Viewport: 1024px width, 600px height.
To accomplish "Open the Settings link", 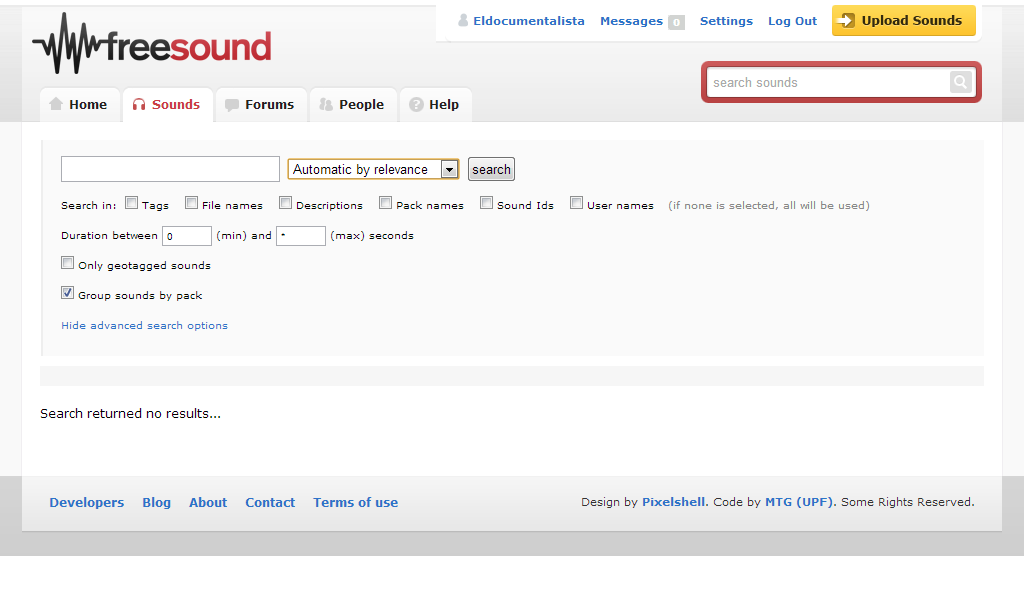I will pos(726,21).
